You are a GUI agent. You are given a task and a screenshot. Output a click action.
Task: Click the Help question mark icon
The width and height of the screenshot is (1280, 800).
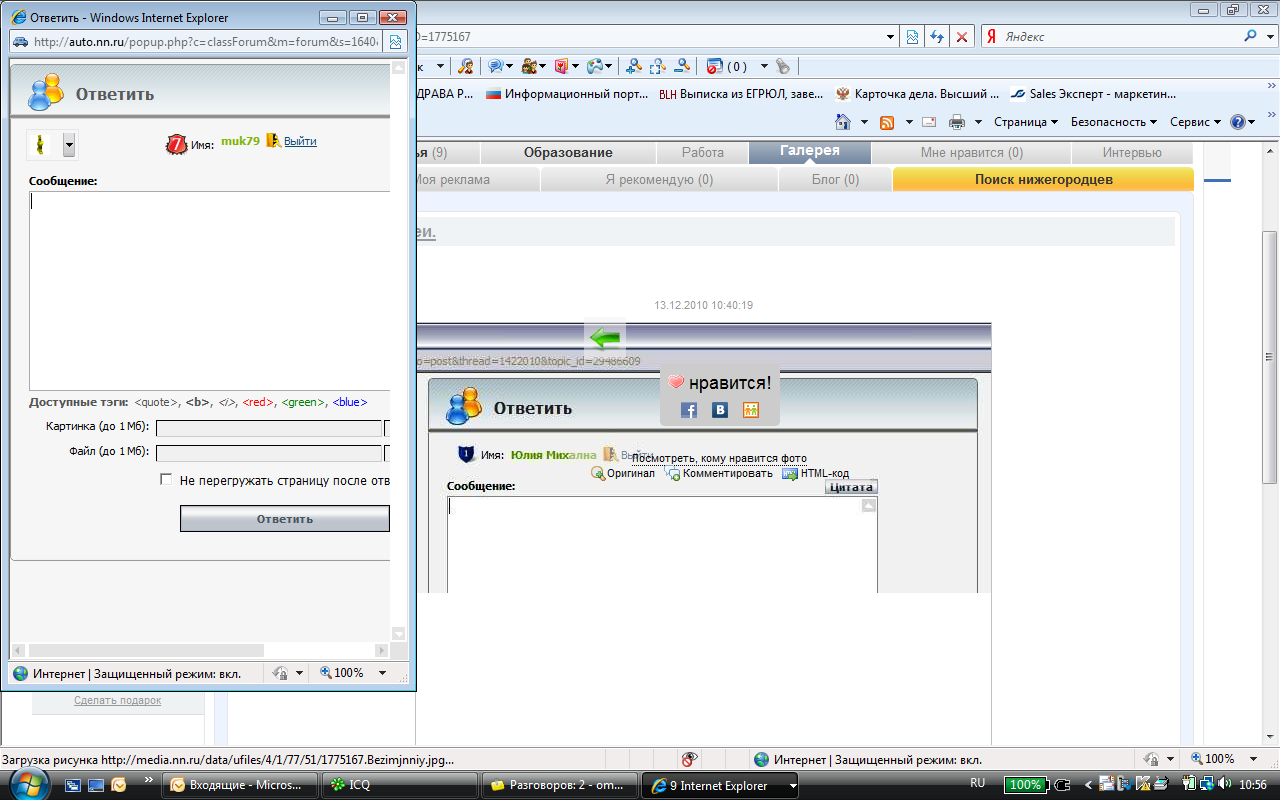point(1238,122)
